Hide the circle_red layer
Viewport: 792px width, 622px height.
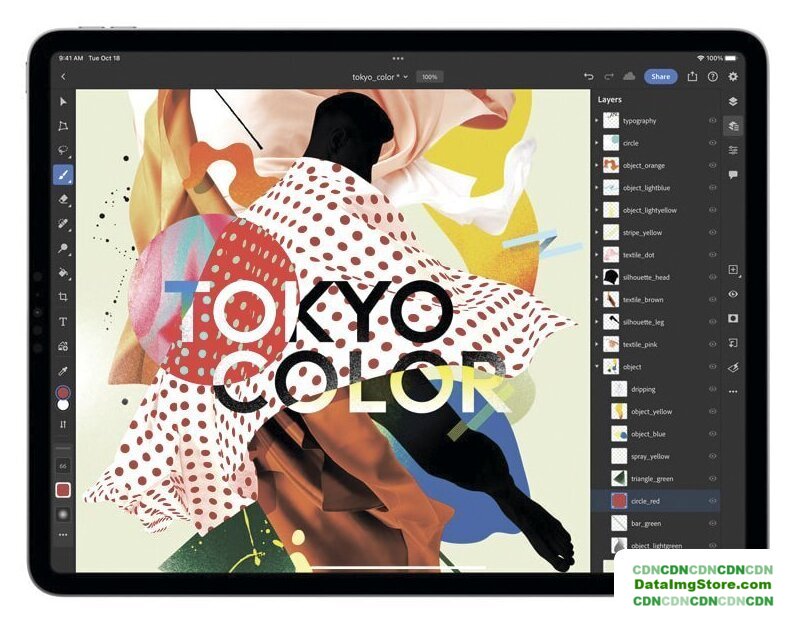pos(713,501)
